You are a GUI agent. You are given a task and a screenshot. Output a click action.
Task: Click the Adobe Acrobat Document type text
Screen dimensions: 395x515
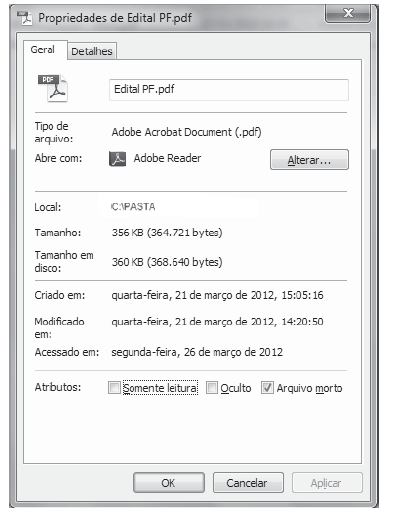(x=186, y=132)
